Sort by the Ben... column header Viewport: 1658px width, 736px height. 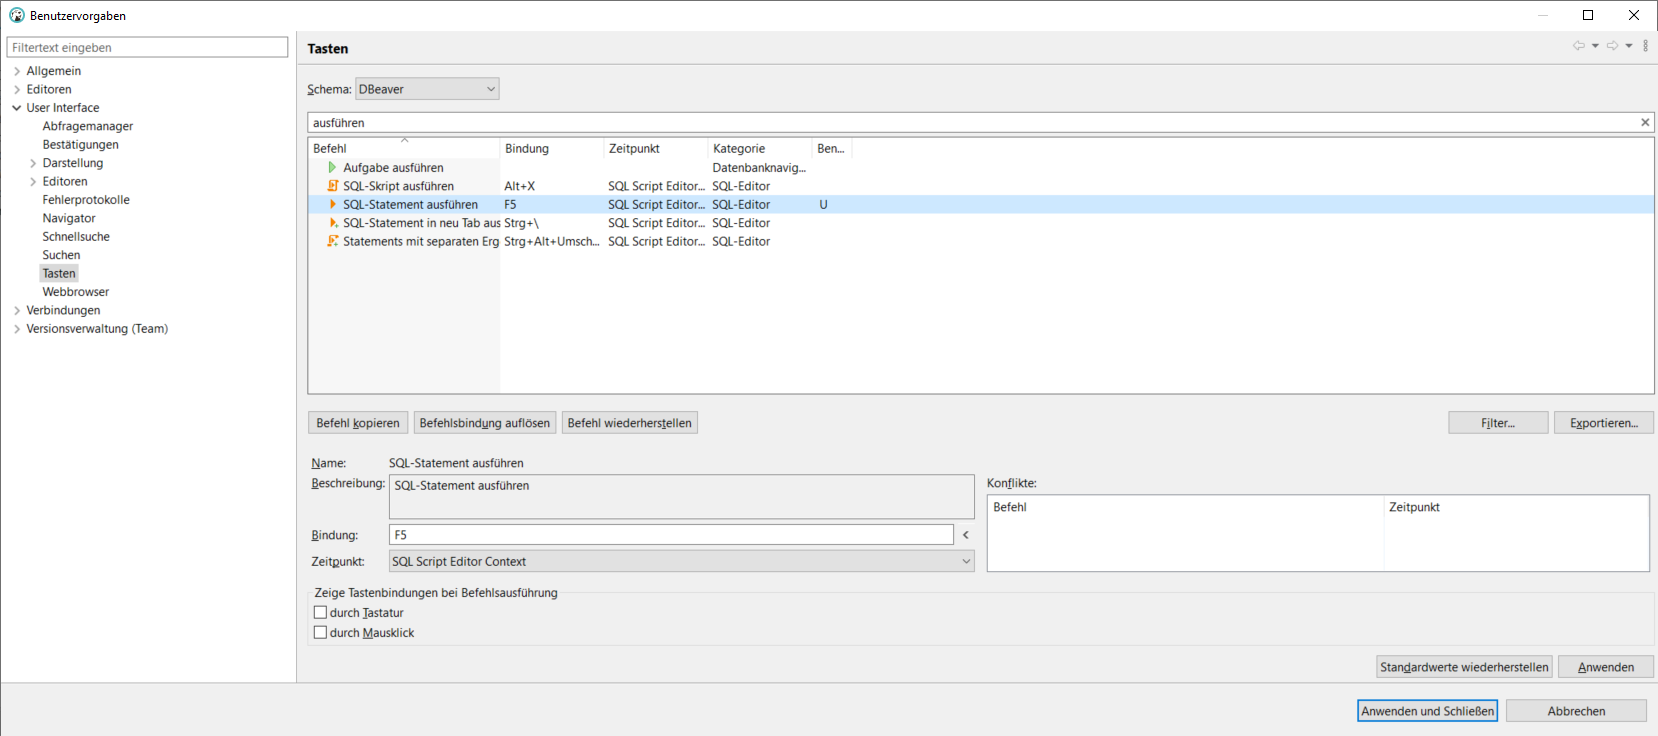tap(831, 148)
